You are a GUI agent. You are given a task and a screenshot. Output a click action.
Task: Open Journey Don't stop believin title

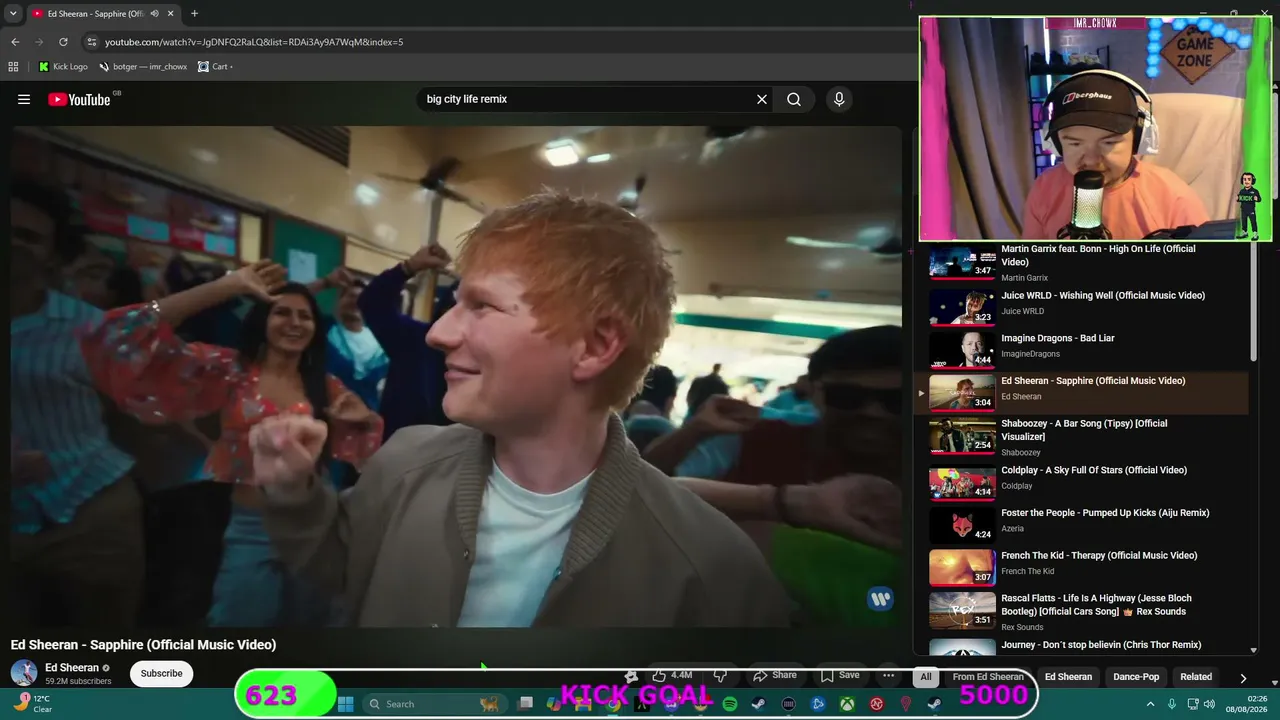pos(1101,645)
